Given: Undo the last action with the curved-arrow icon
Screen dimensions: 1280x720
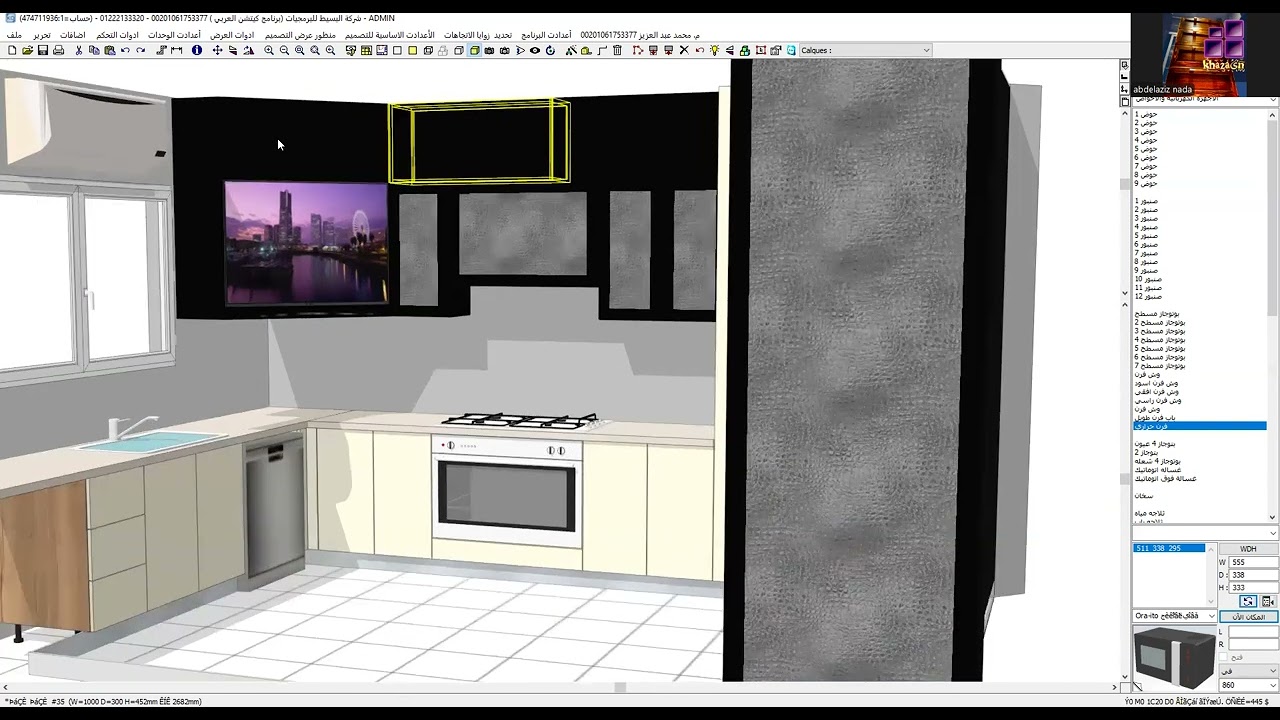Looking at the screenshot, I should (125, 50).
